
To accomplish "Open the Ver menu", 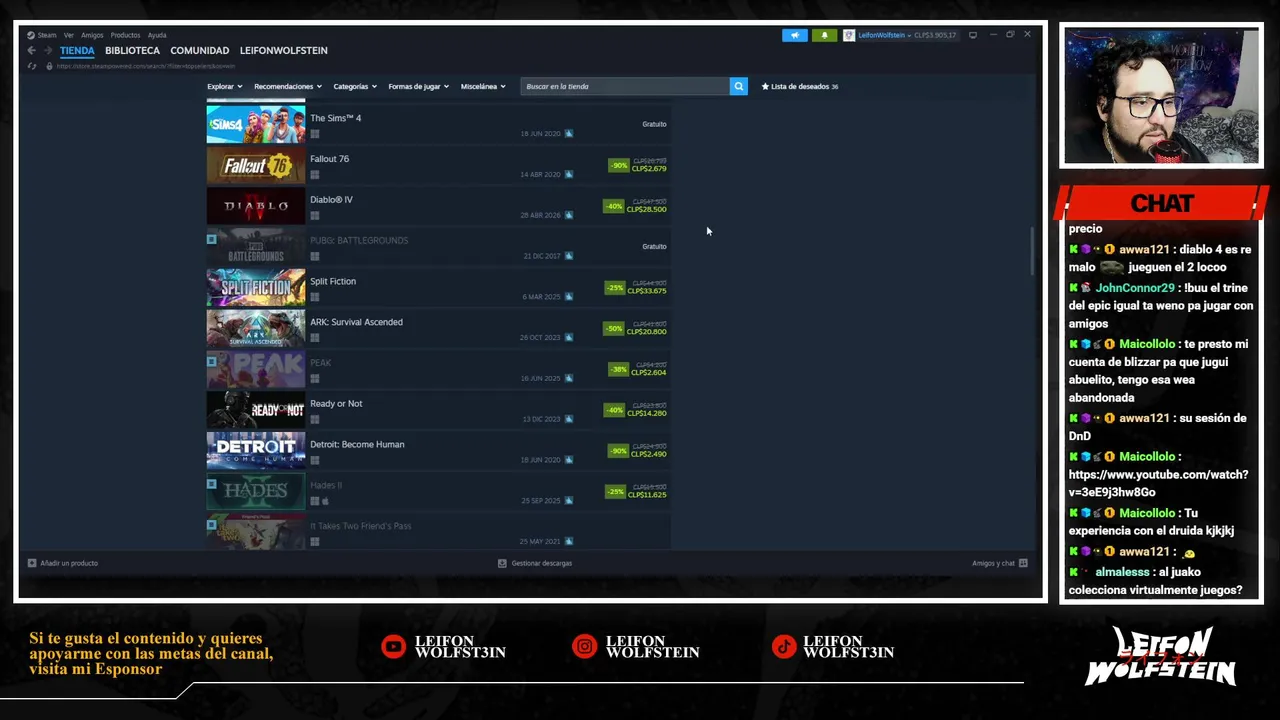I will (69, 35).
